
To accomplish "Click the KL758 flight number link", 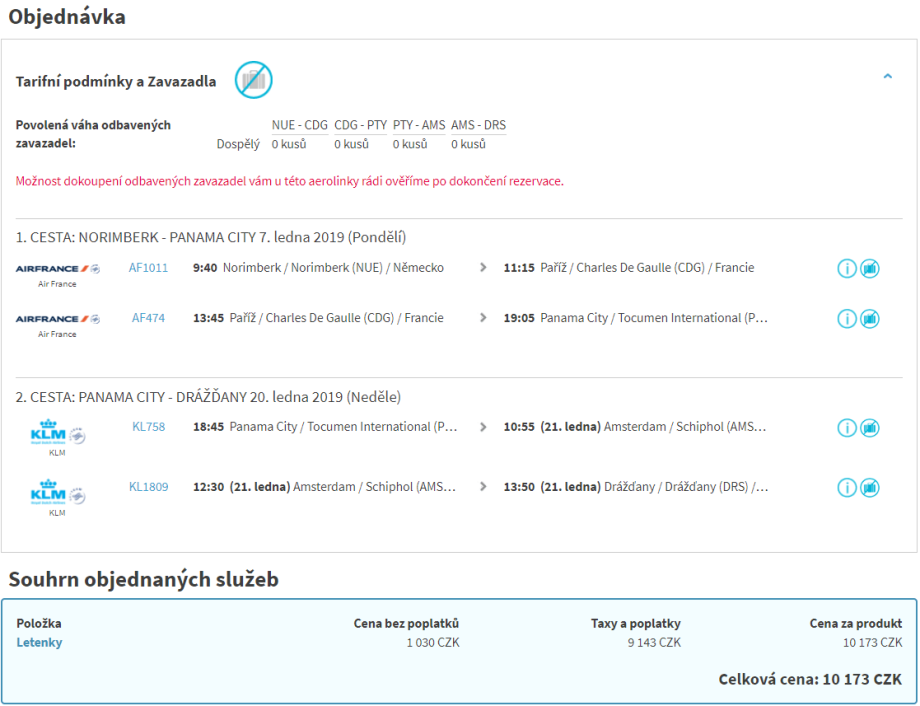I will tap(148, 427).
